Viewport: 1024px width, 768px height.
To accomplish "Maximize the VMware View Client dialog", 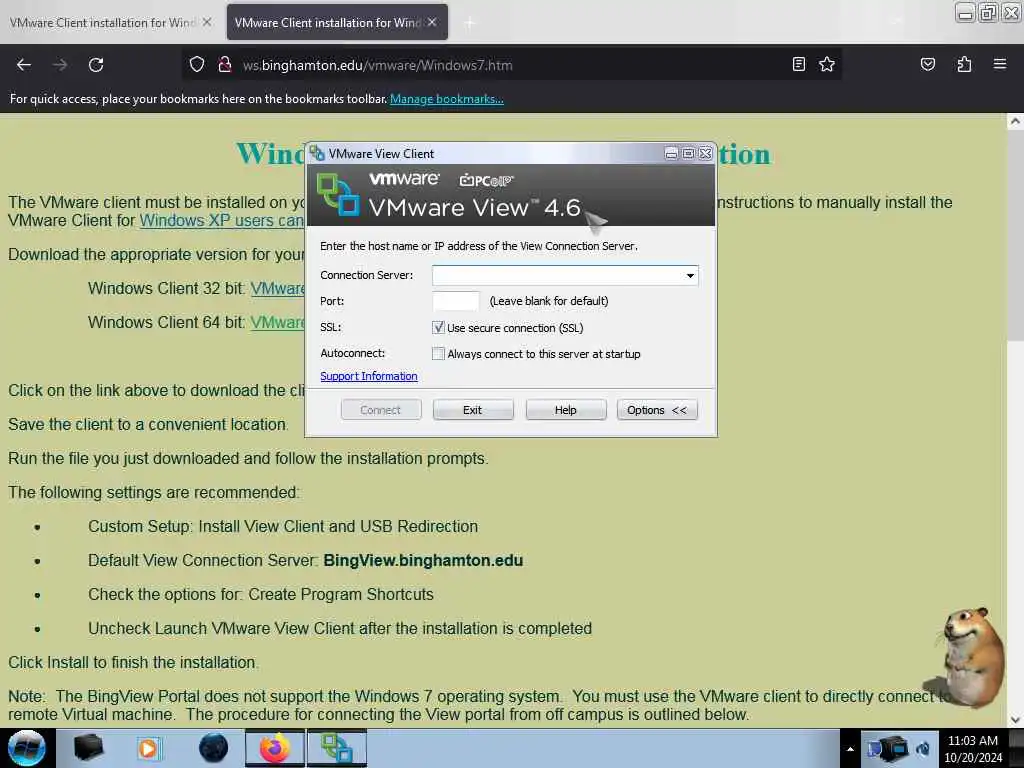I will pos(688,153).
